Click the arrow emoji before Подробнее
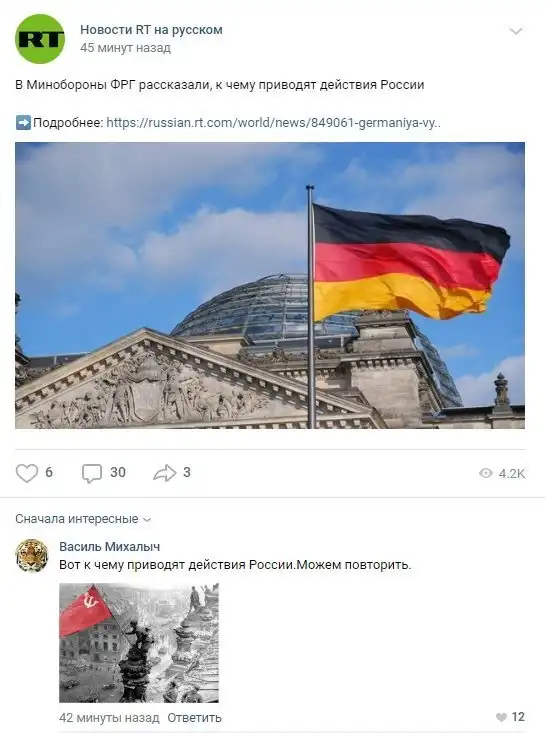 (x=23, y=123)
